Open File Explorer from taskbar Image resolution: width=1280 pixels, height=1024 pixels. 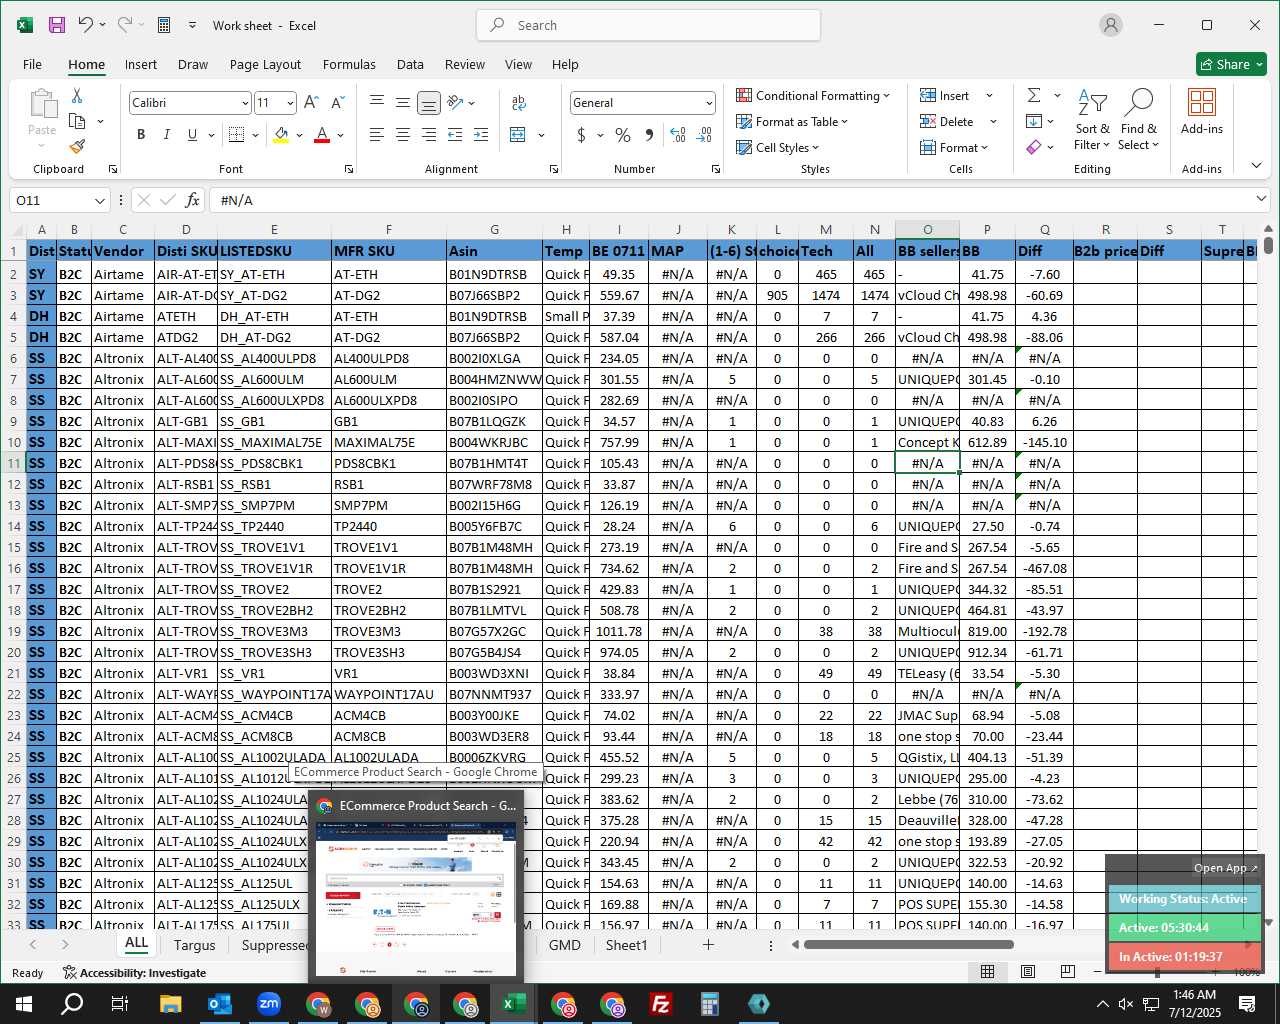pos(170,1004)
